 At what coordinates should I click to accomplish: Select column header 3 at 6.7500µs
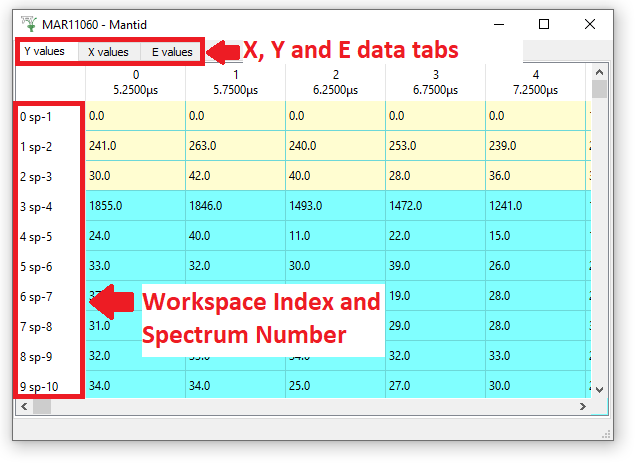435,82
